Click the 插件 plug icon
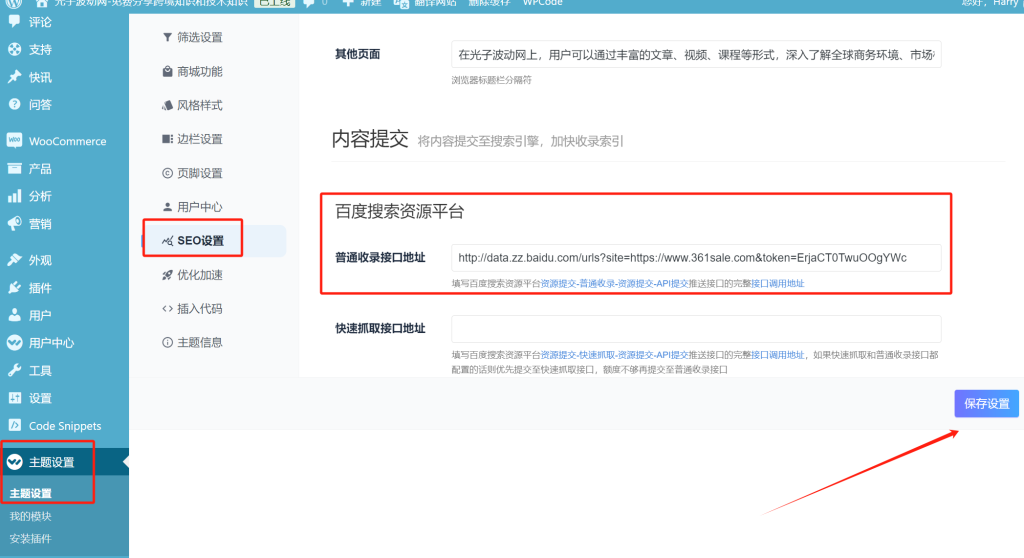 pyautogui.click(x=14, y=287)
